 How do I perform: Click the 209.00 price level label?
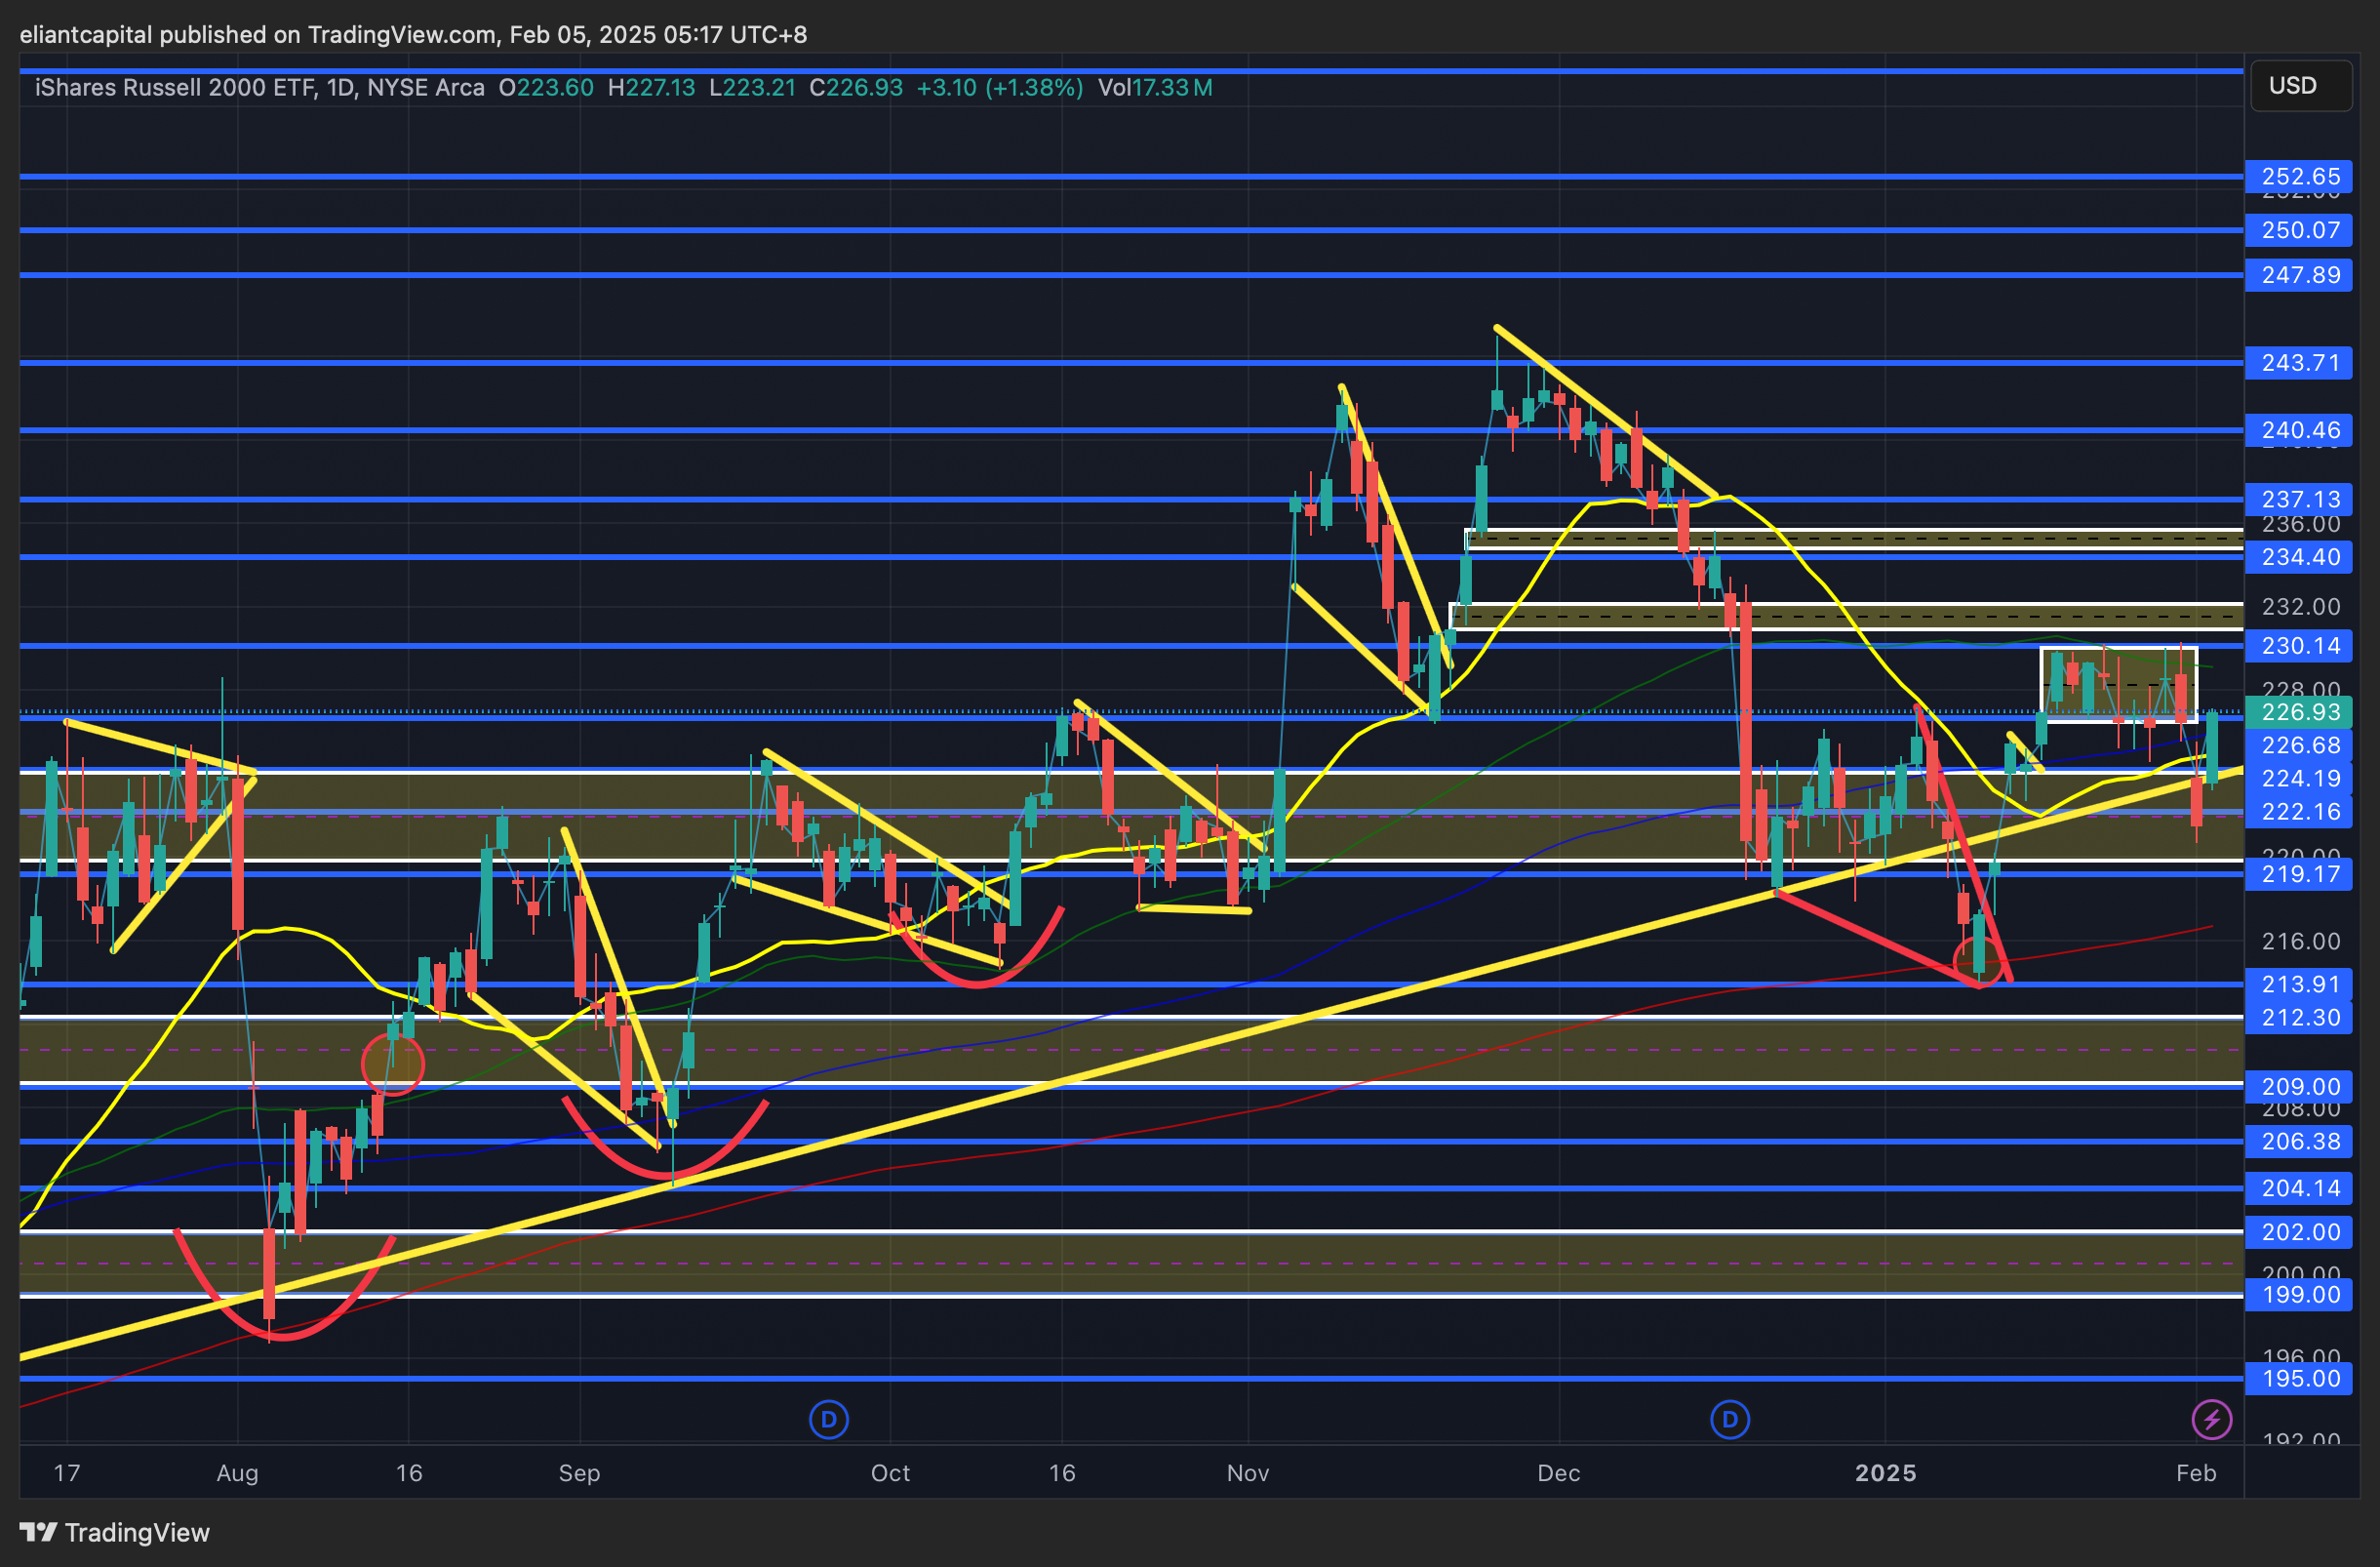point(2299,1087)
